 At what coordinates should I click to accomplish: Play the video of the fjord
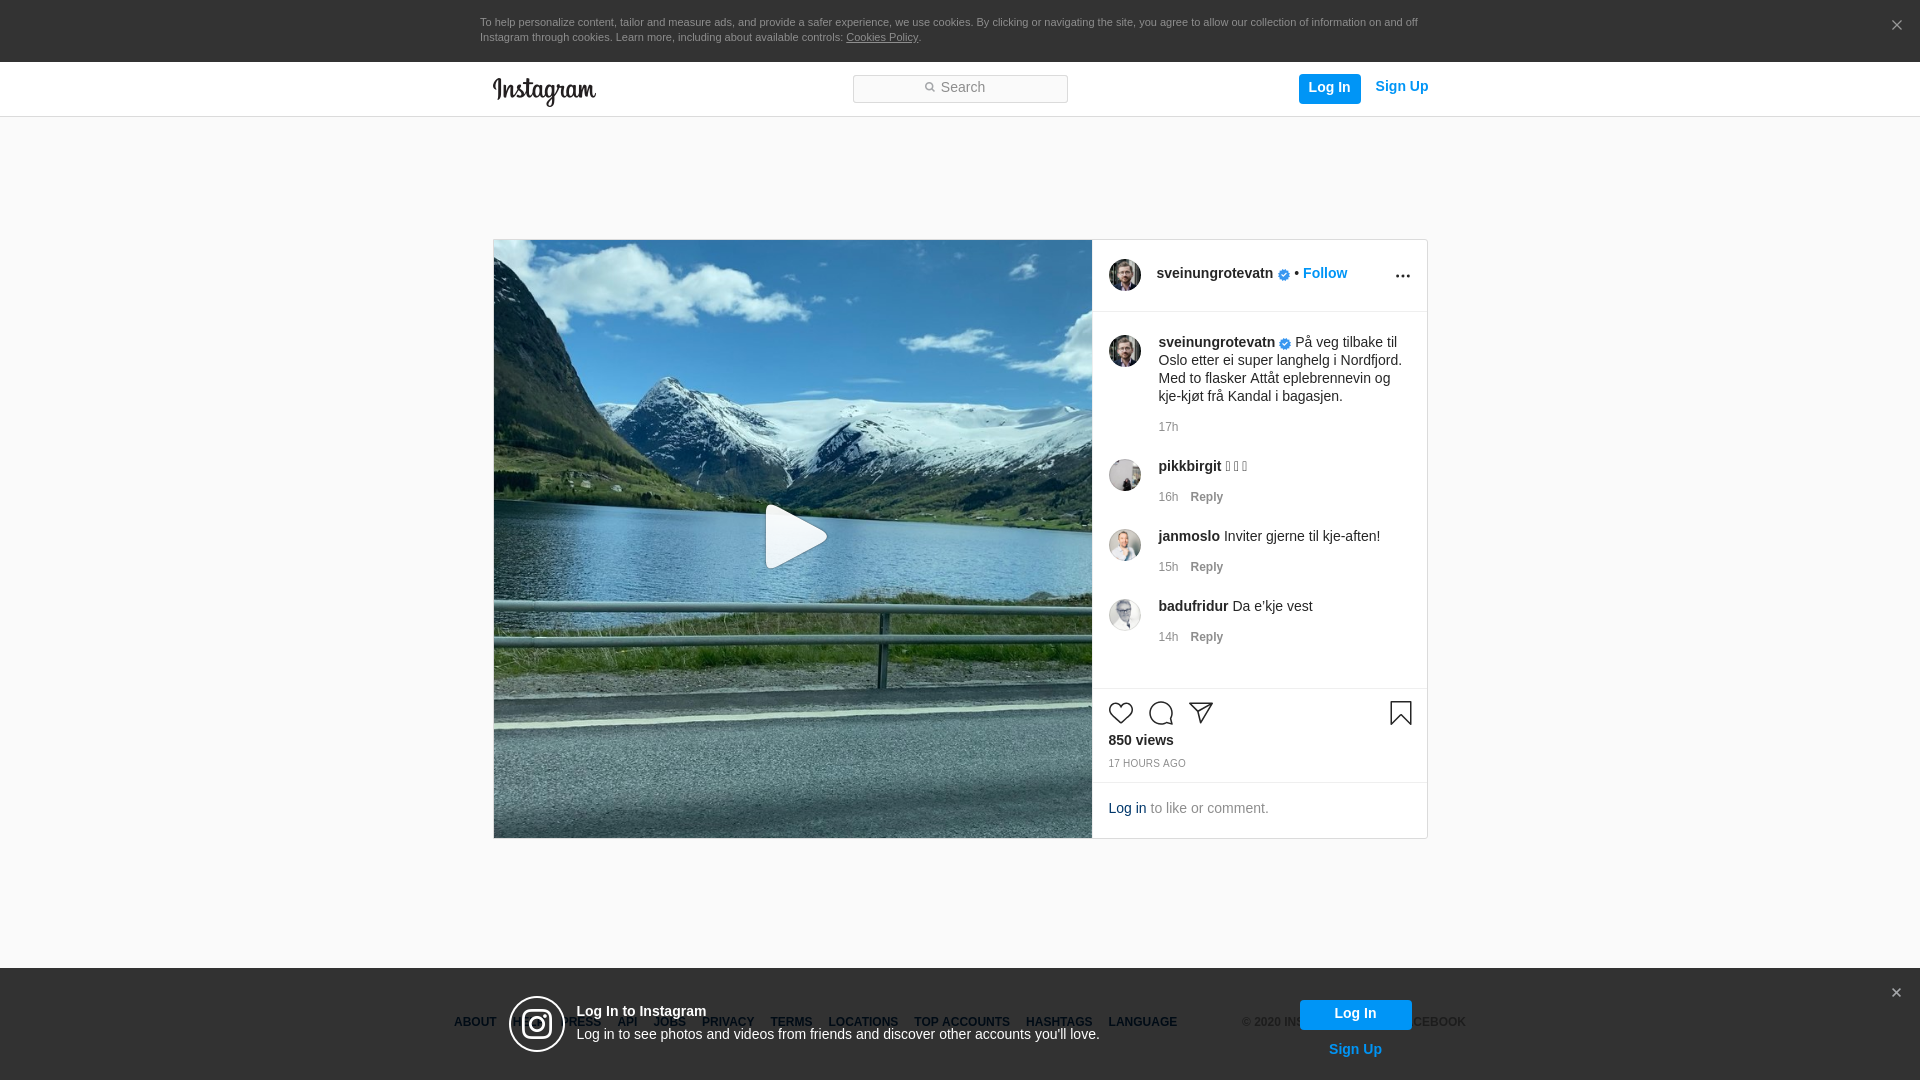[x=794, y=538]
